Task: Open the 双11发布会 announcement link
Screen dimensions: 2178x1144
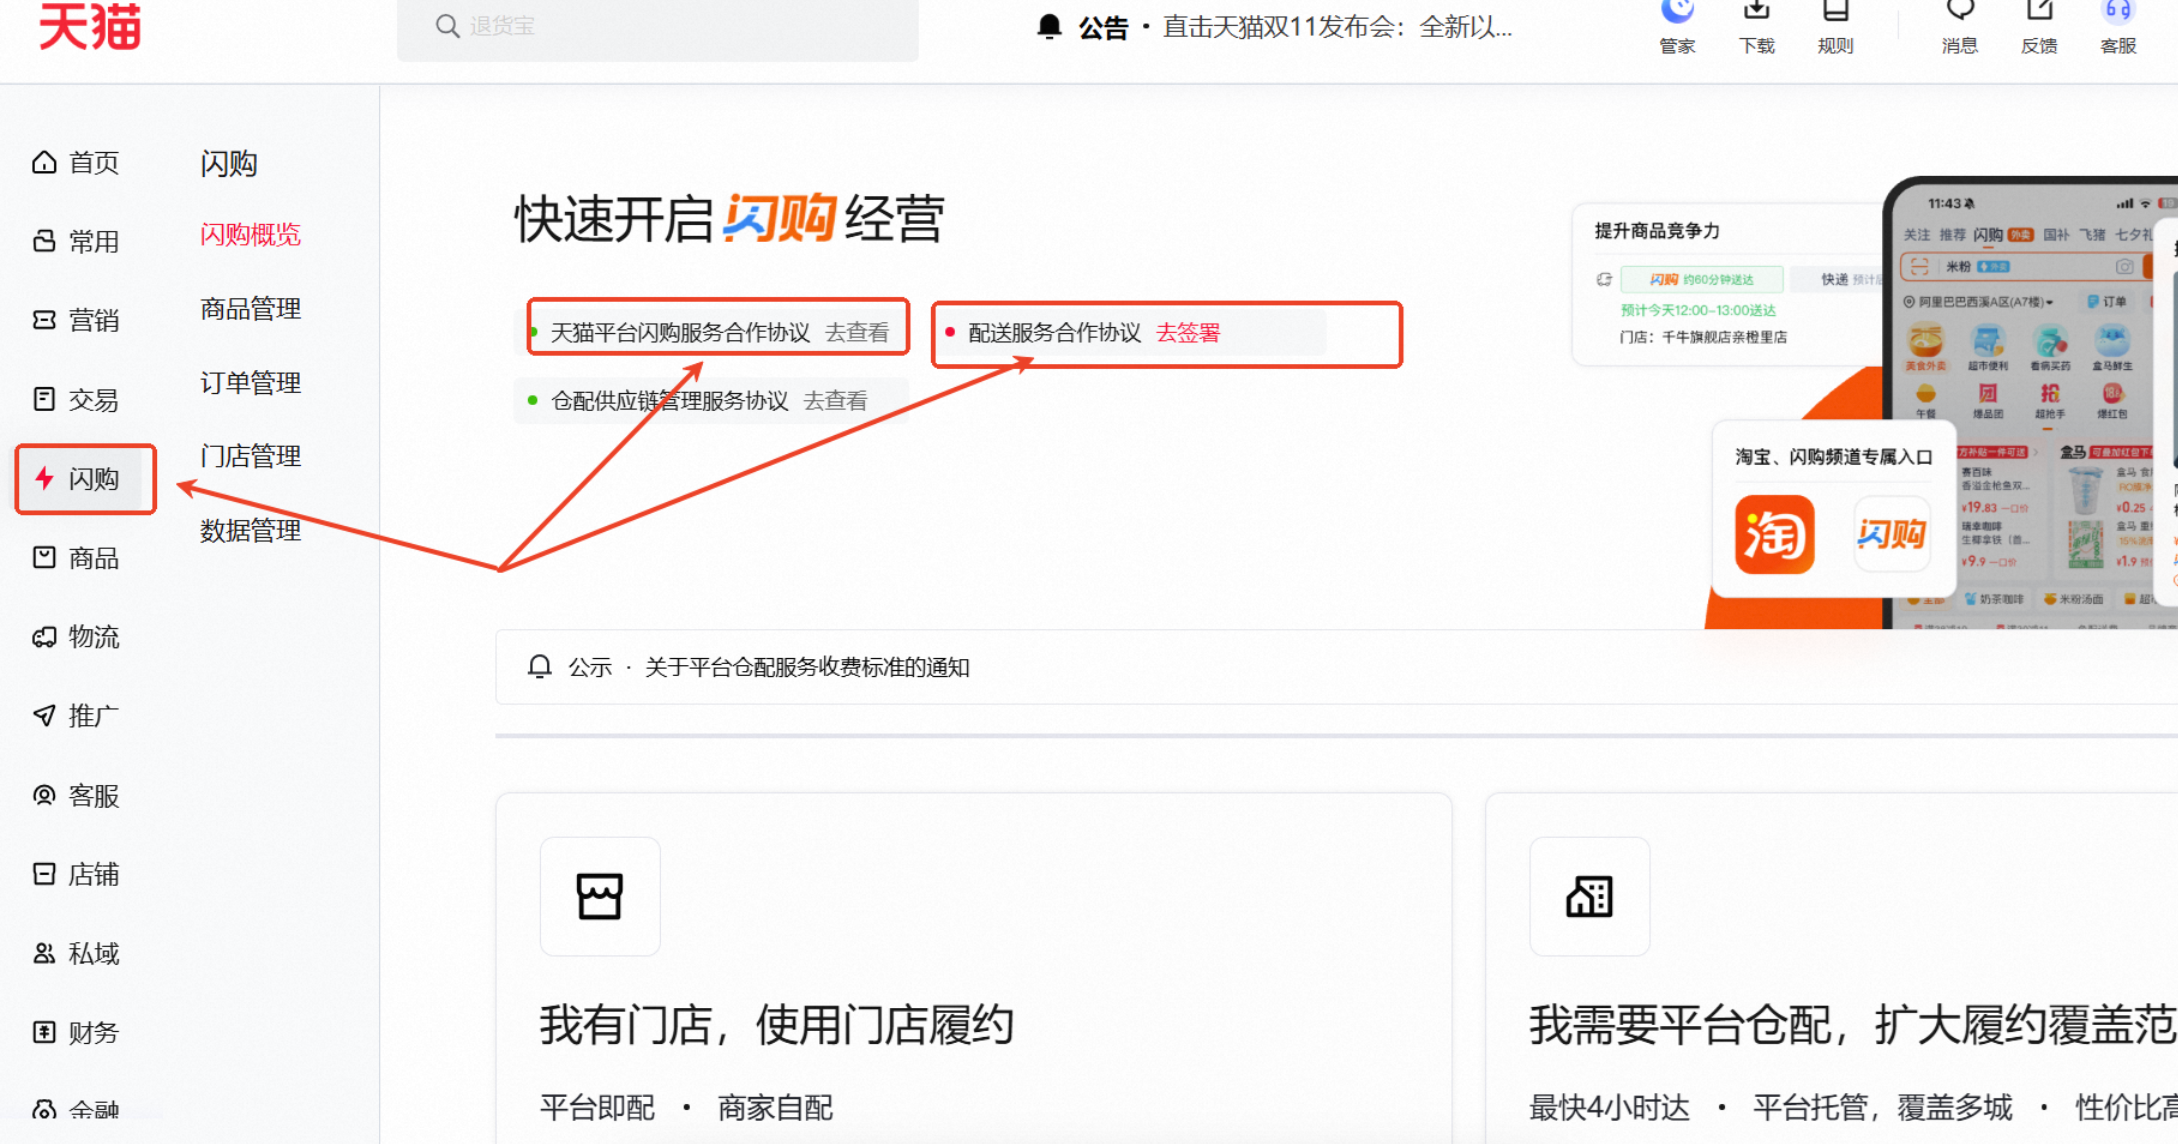Action: [x=1337, y=27]
